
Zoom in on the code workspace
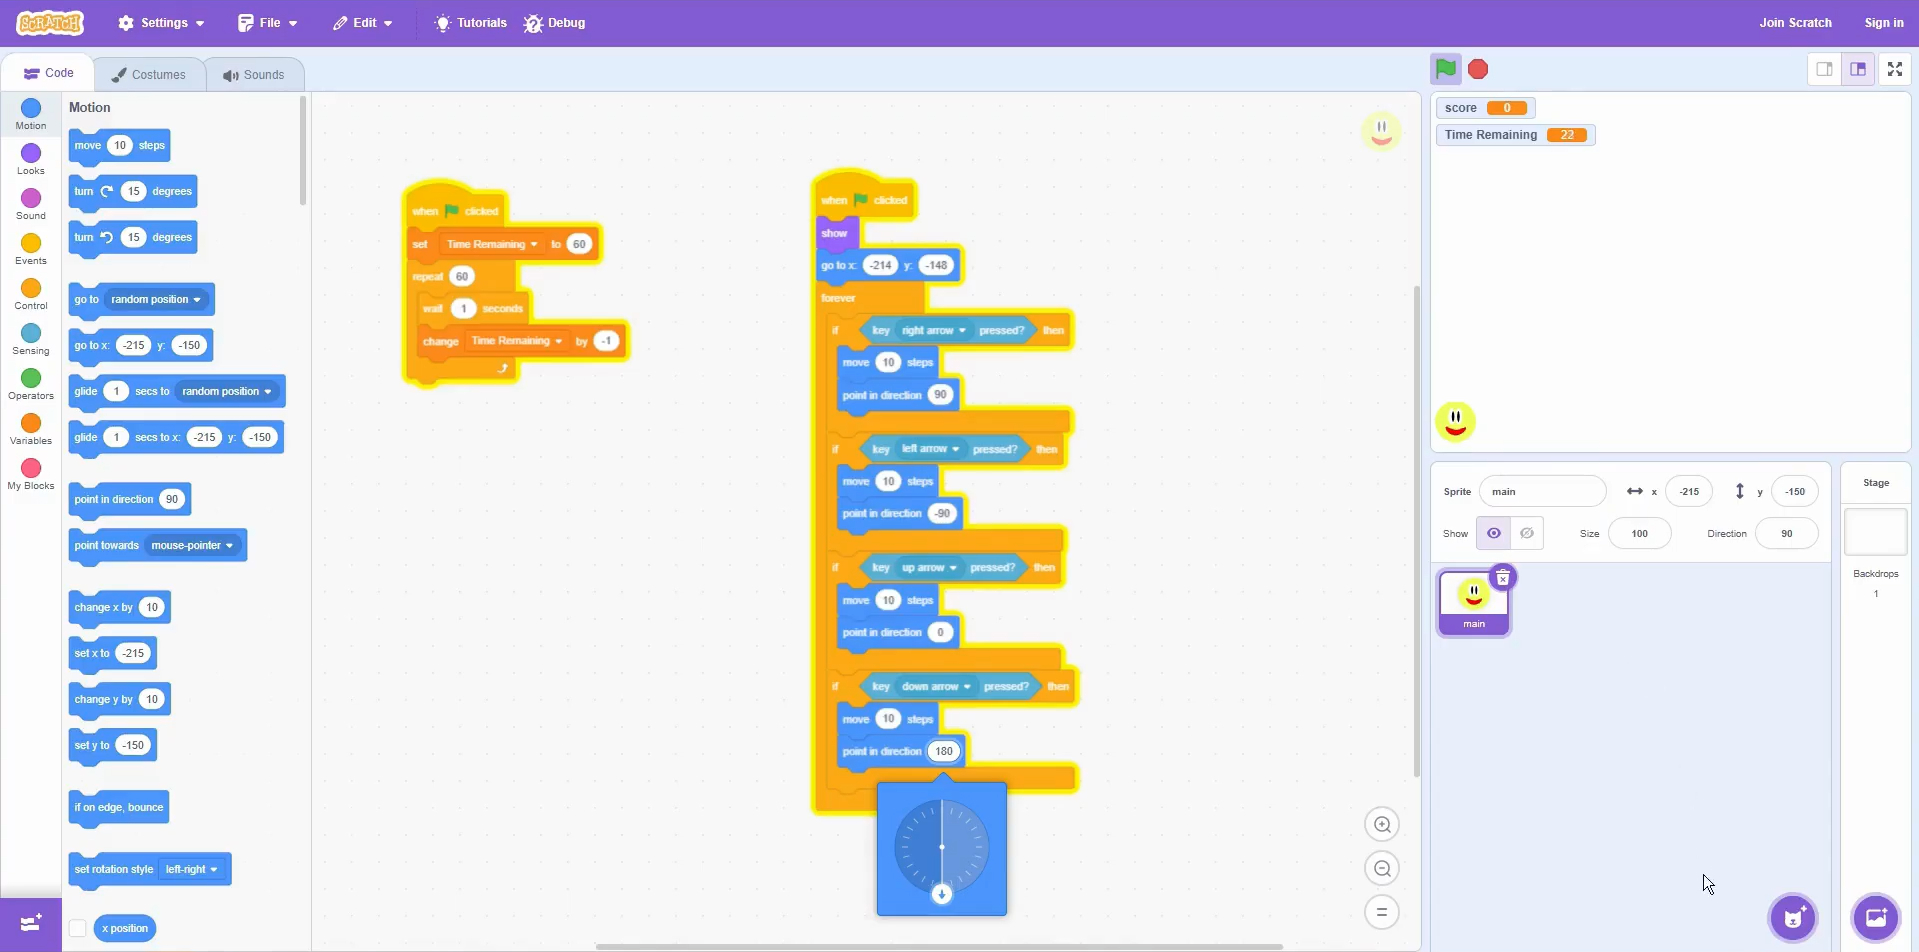[1382, 825]
